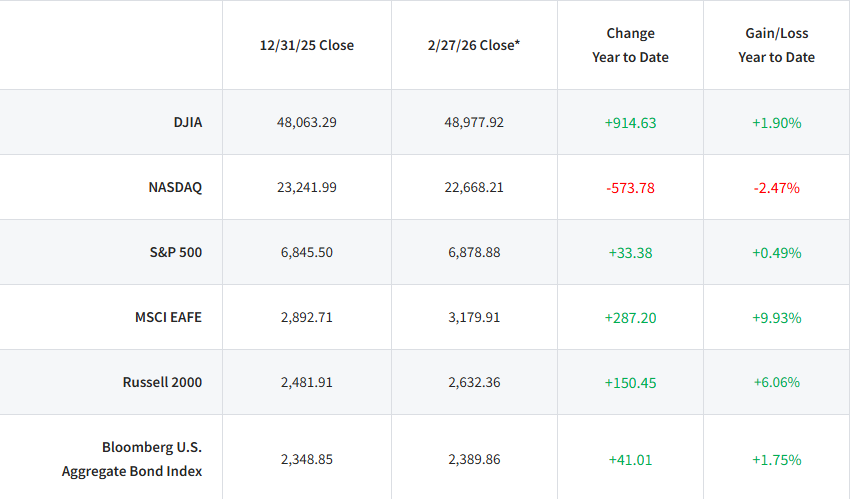850x499 pixels.
Task: Select MSCI EAFE gain +9.93% cell
Action: [777, 318]
